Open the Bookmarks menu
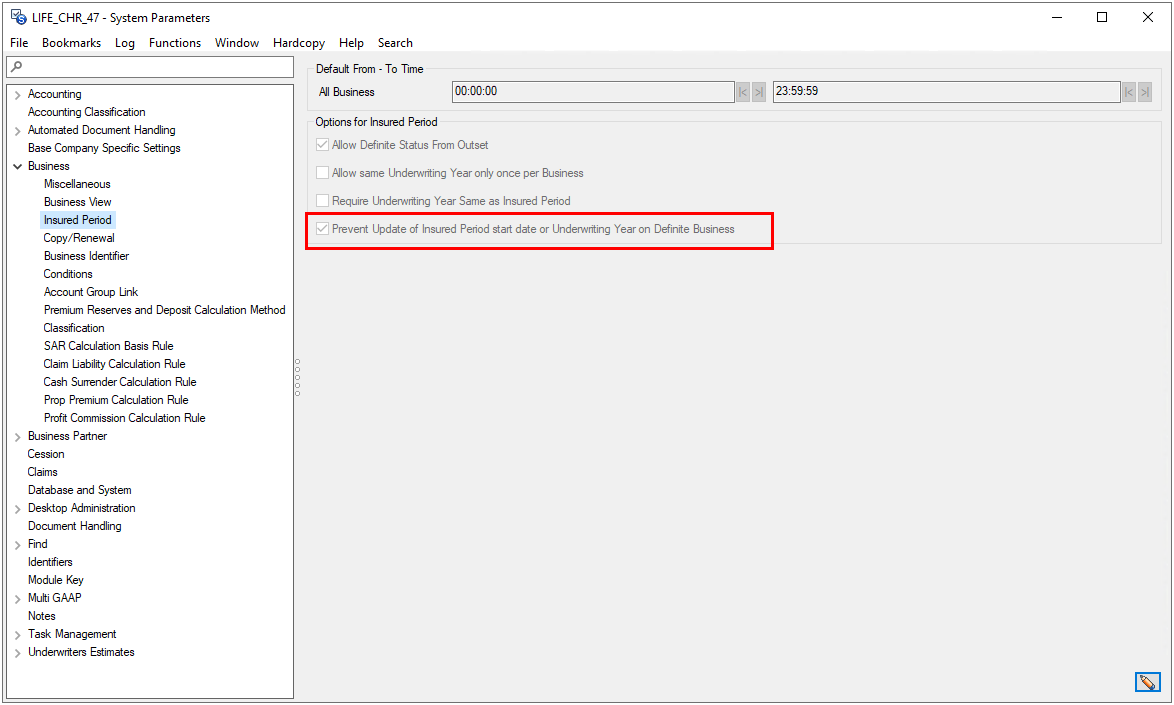The height and width of the screenshot is (705, 1174). [x=71, y=43]
